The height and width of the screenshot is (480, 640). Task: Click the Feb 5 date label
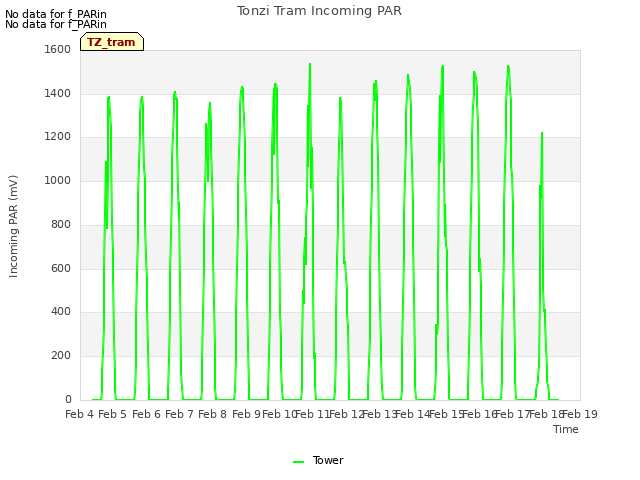113,414
